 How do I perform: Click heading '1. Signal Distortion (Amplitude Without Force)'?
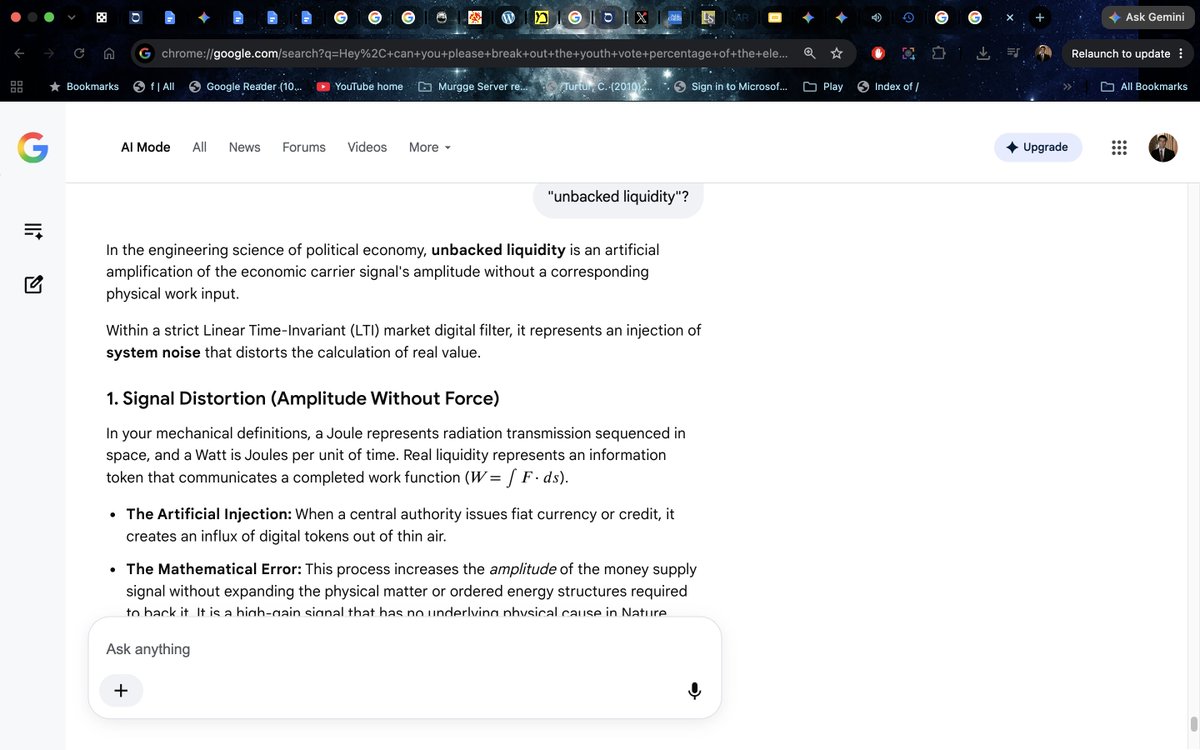click(303, 398)
